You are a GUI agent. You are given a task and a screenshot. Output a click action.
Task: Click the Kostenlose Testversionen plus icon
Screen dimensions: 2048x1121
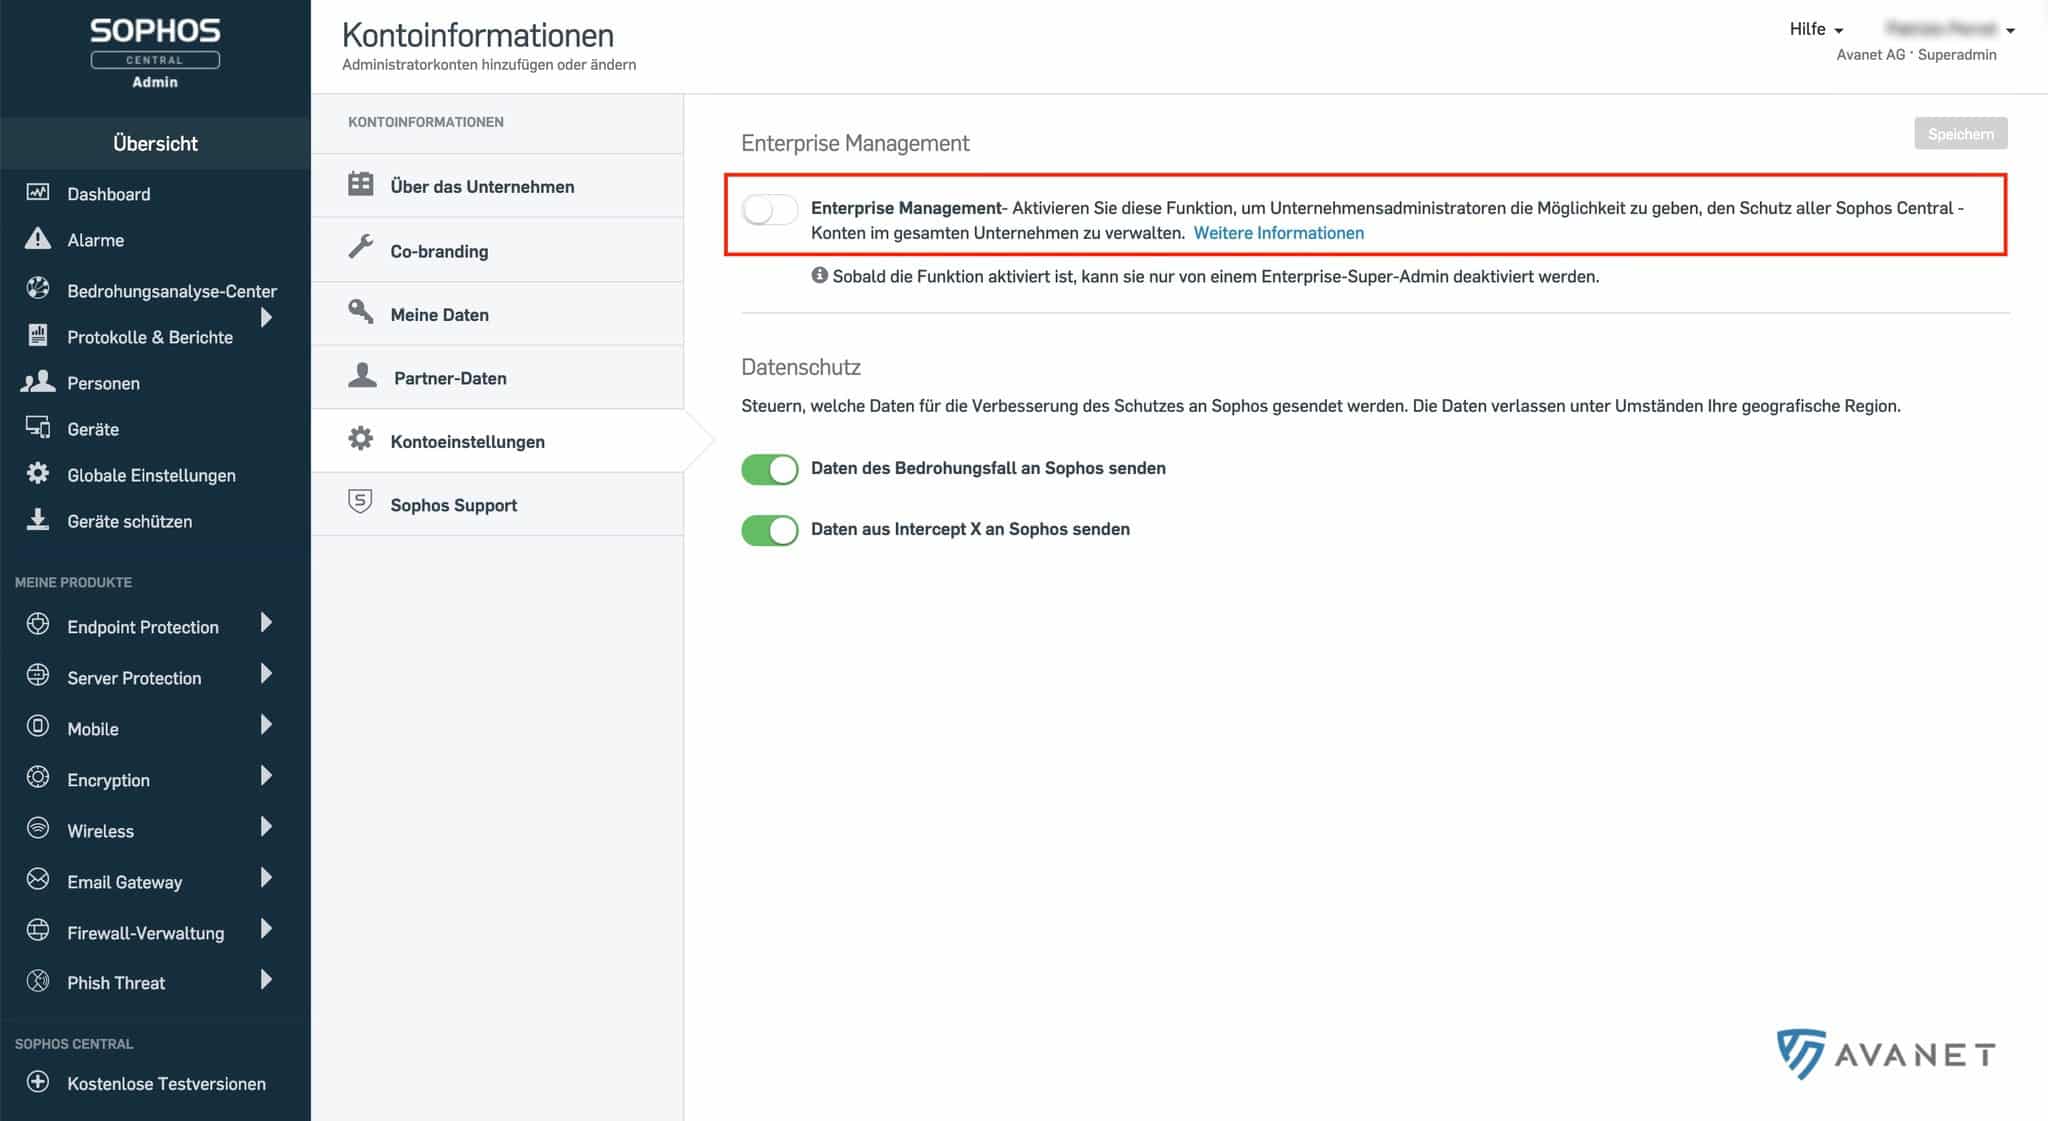coord(38,1082)
